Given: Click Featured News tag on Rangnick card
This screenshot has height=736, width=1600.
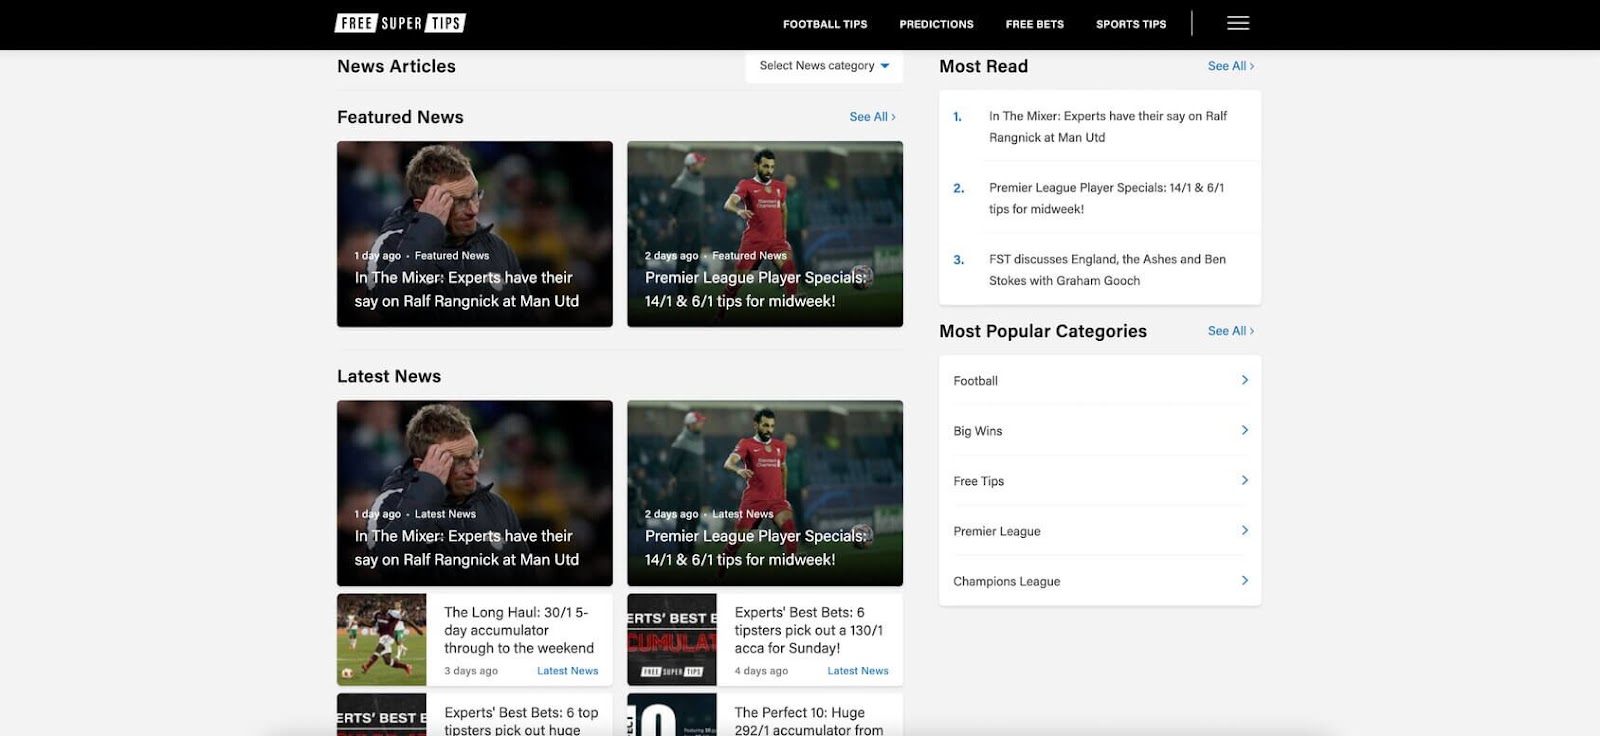Looking at the screenshot, I should 452,256.
